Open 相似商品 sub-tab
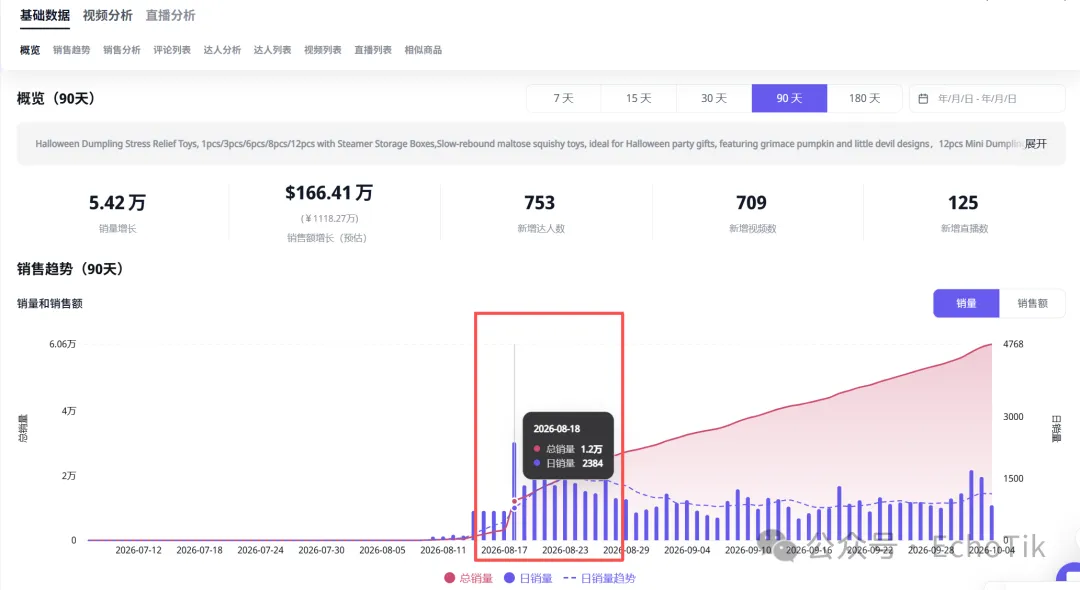This screenshot has height=590, width=1080. (423, 50)
